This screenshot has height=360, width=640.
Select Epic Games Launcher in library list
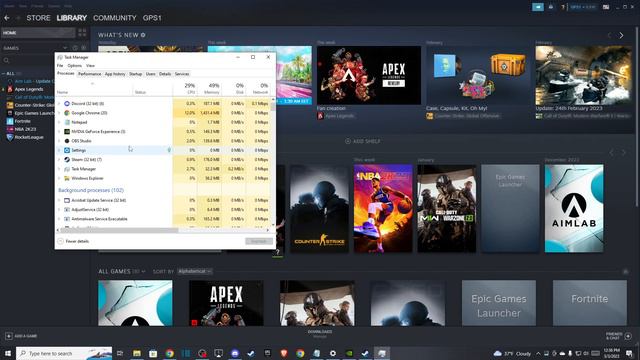[x=34, y=113]
